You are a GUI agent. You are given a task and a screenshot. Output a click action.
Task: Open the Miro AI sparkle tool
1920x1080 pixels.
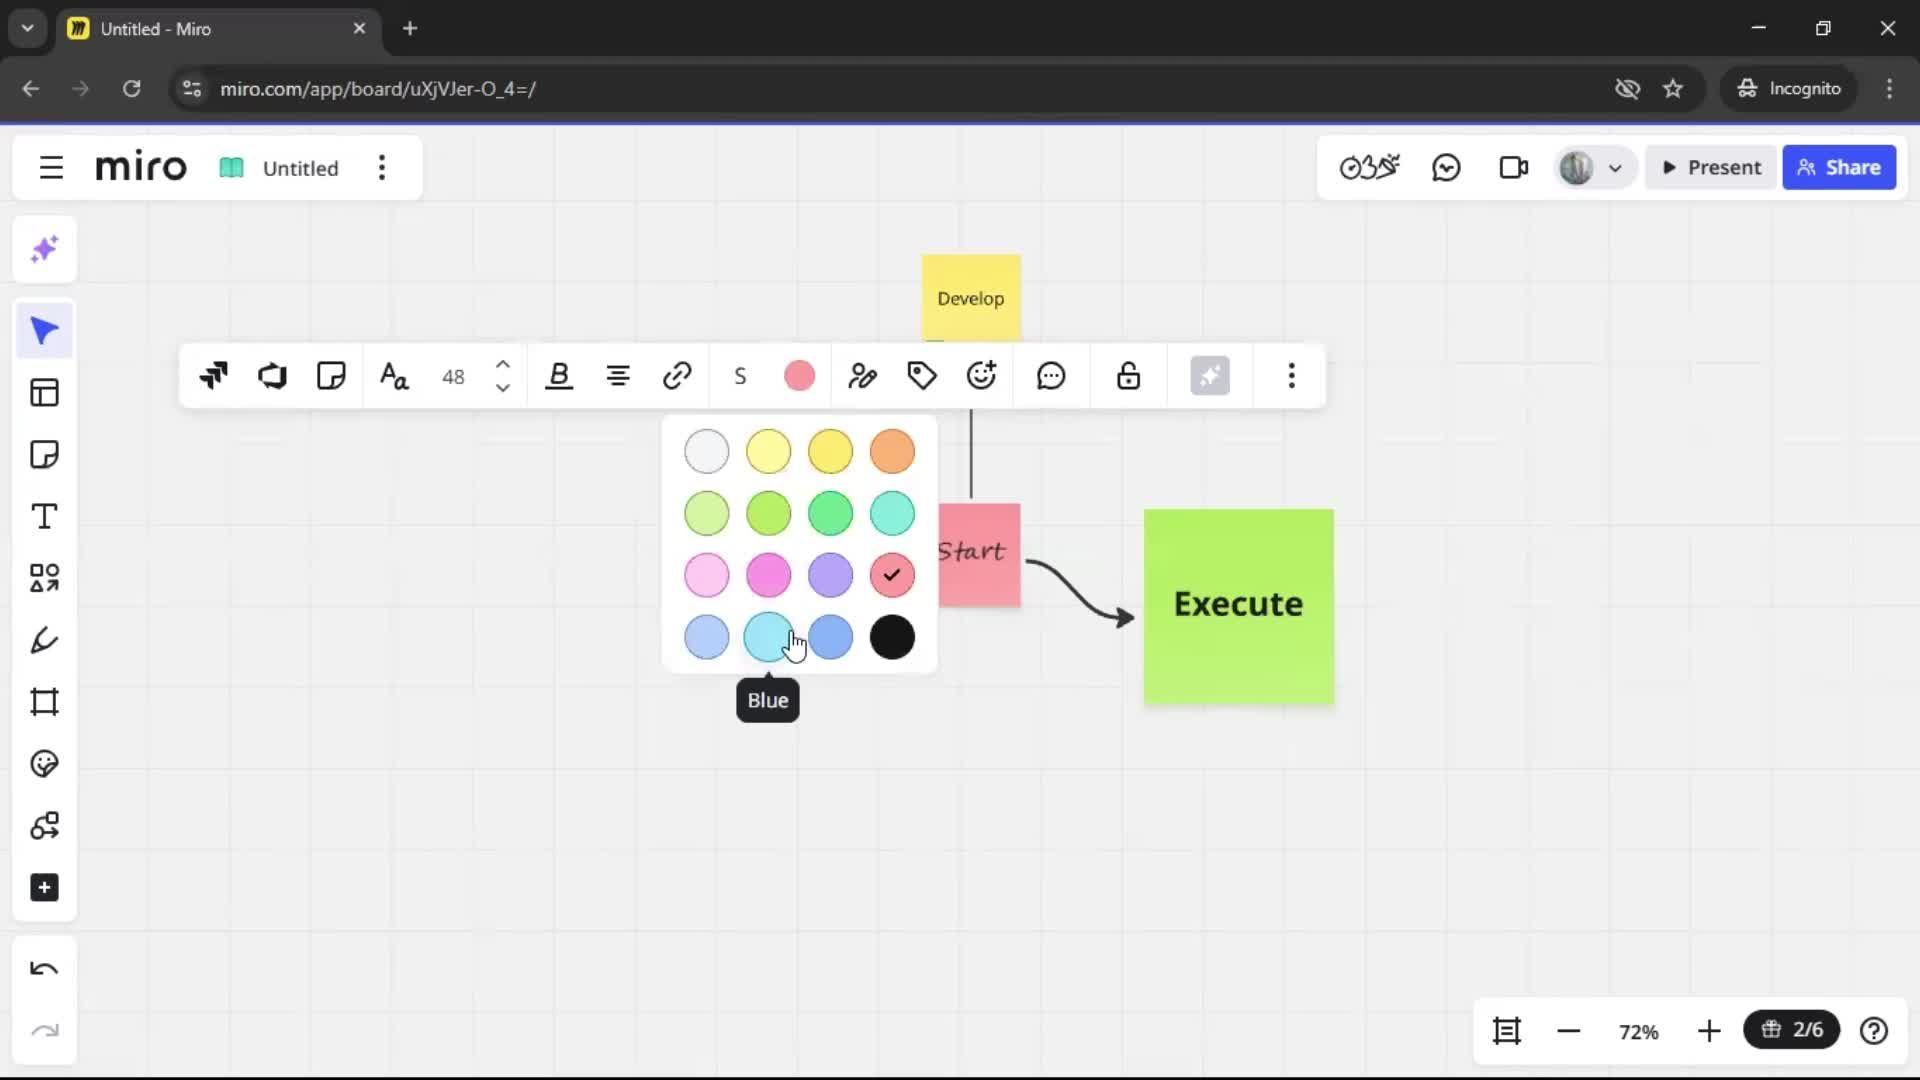tap(44, 249)
